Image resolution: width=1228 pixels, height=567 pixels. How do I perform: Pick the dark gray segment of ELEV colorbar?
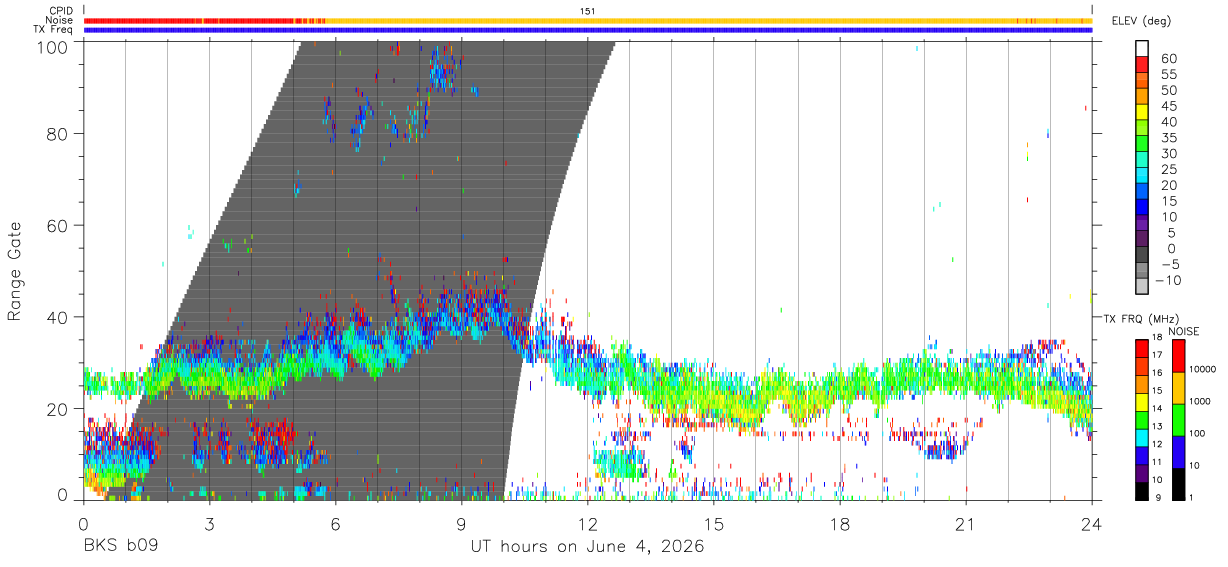[x=1142, y=256]
